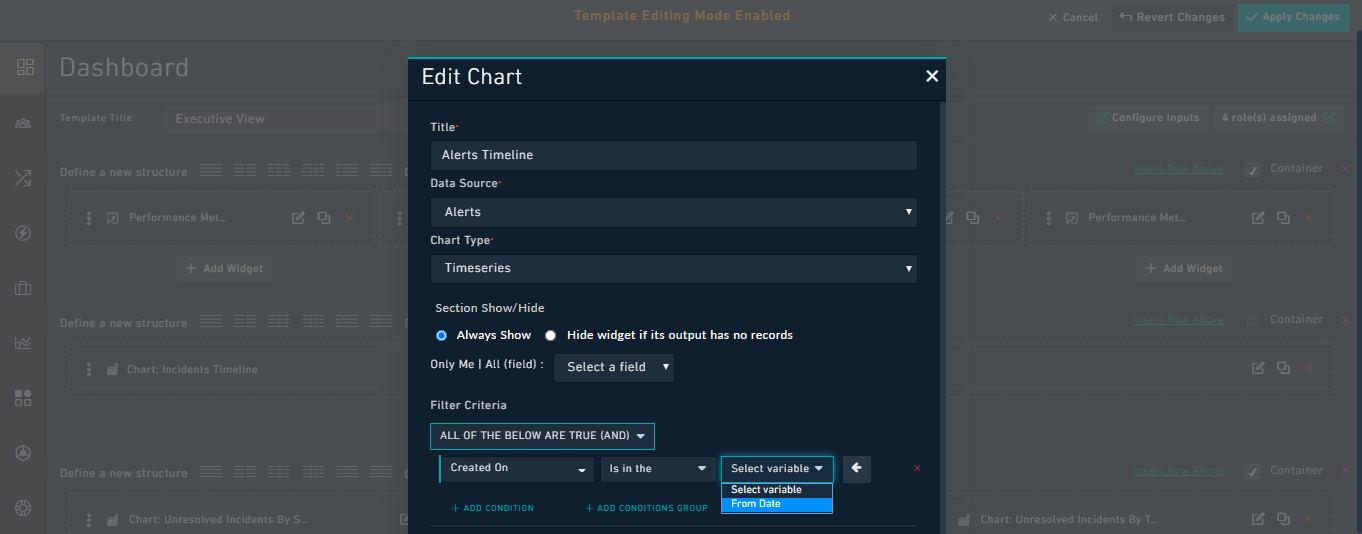
Task: Duplicate the Chart: Incidents Timeline widget
Action: pos(1283,368)
